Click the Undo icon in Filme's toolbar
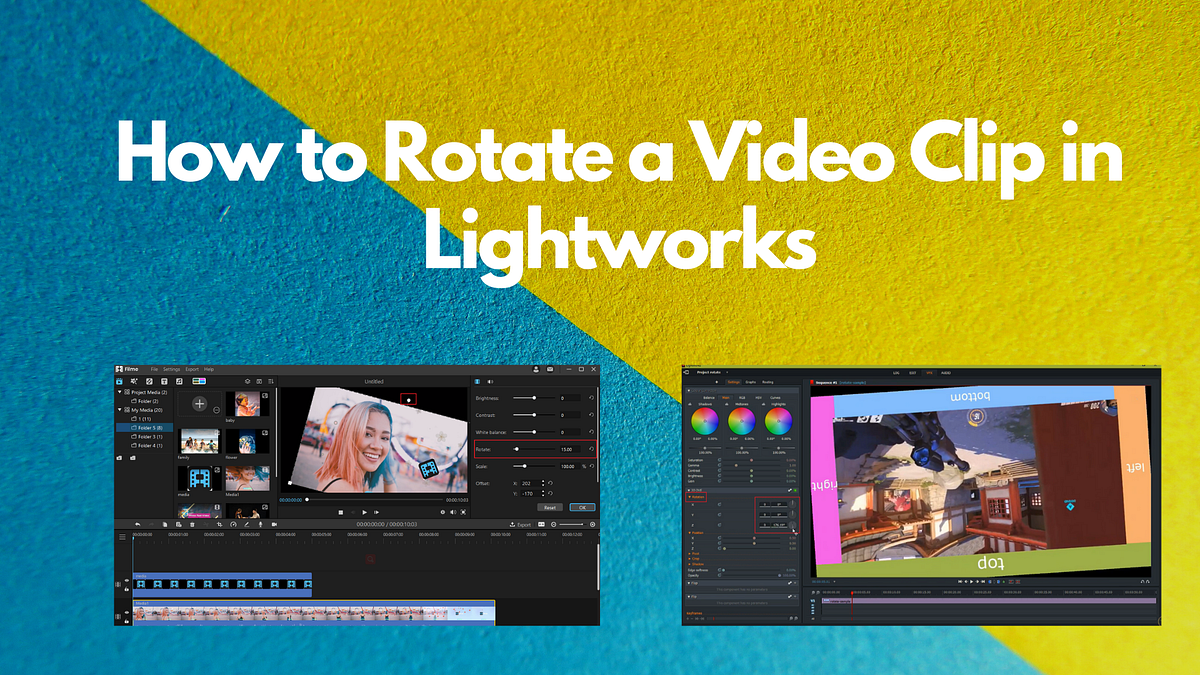1200x675 pixels. tap(137, 525)
